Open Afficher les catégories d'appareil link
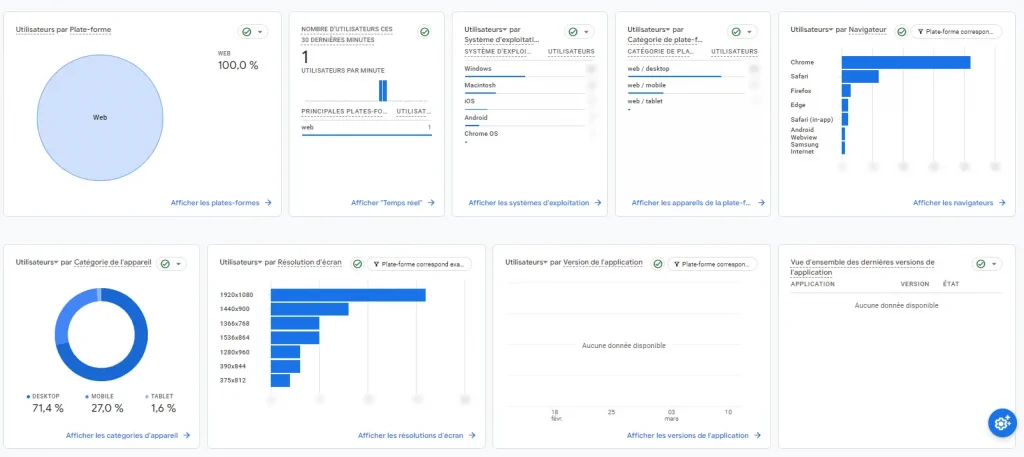The image size is (1024, 457). (x=128, y=435)
